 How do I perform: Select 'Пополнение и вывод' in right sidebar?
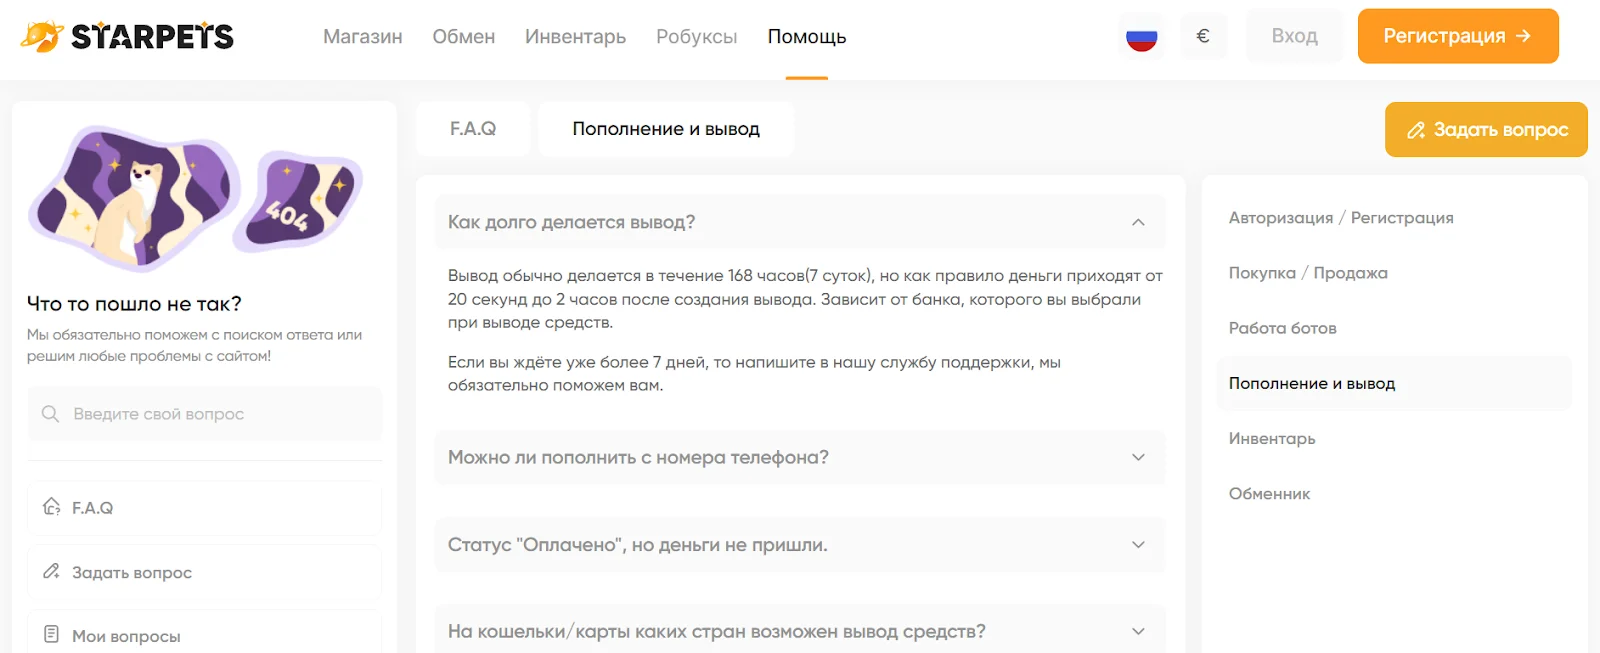point(1394,383)
